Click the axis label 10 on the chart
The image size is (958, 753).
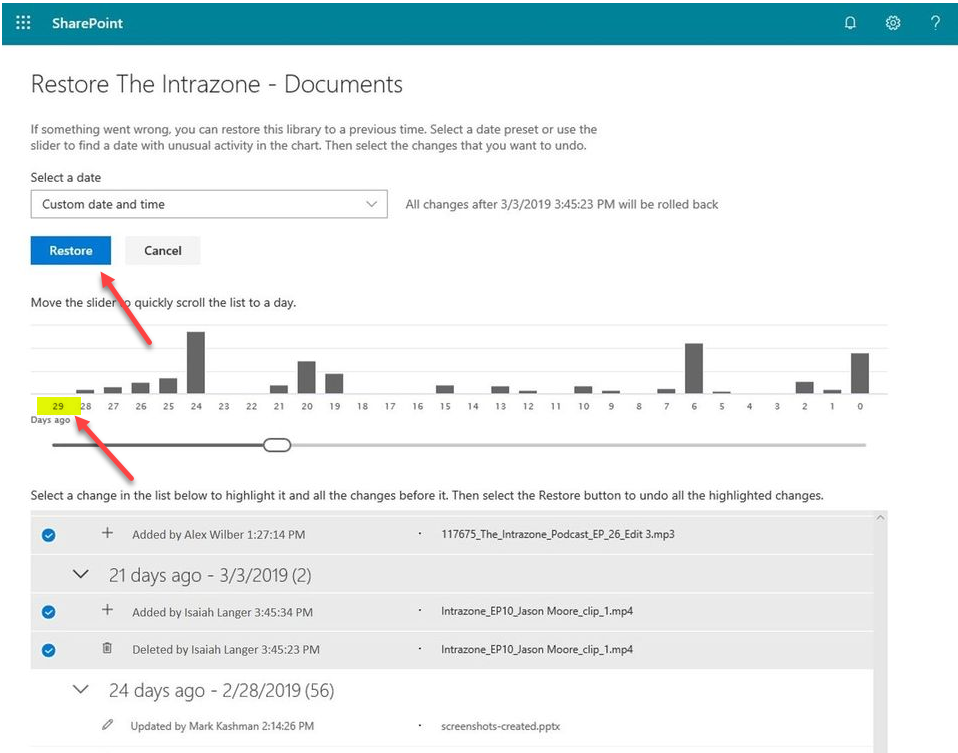pos(583,406)
